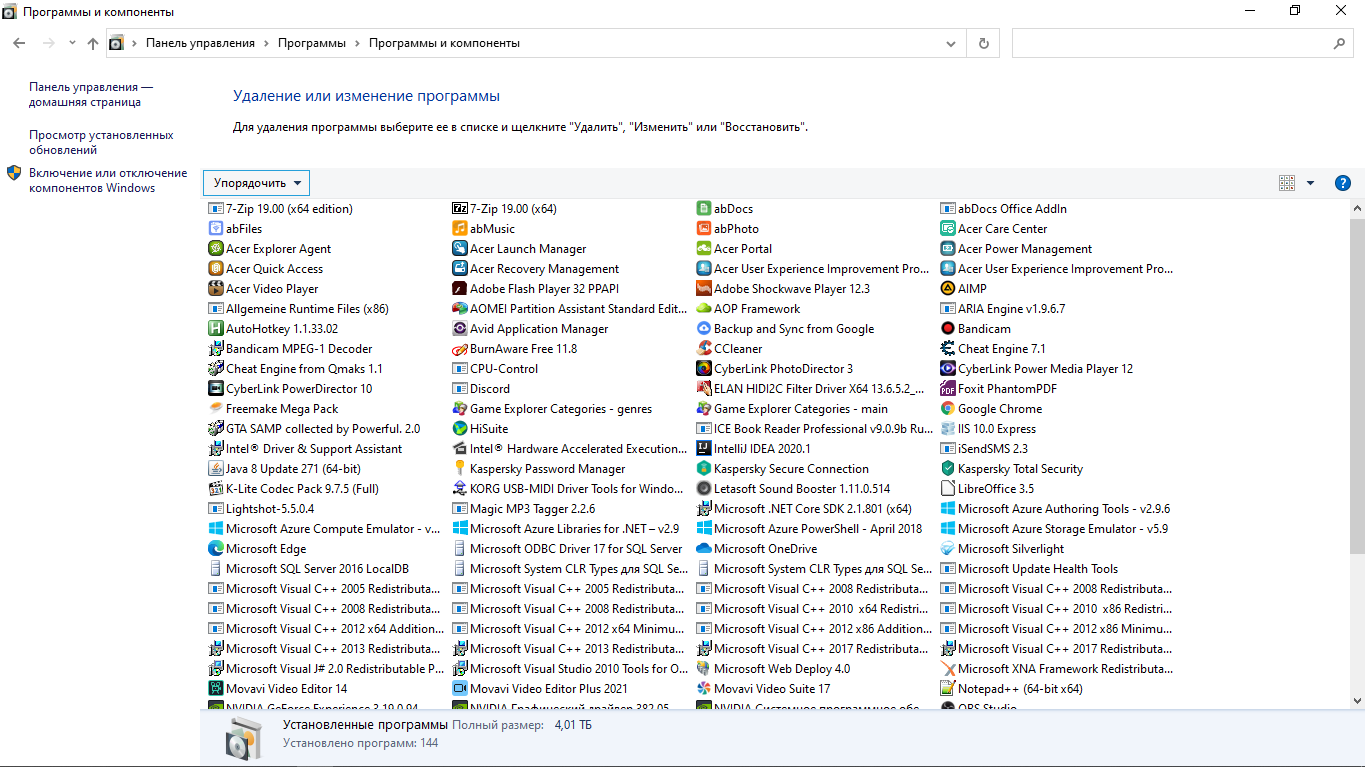The image size is (1365, 767).
Task: Click the Up one level arrow
Action: 93,43
